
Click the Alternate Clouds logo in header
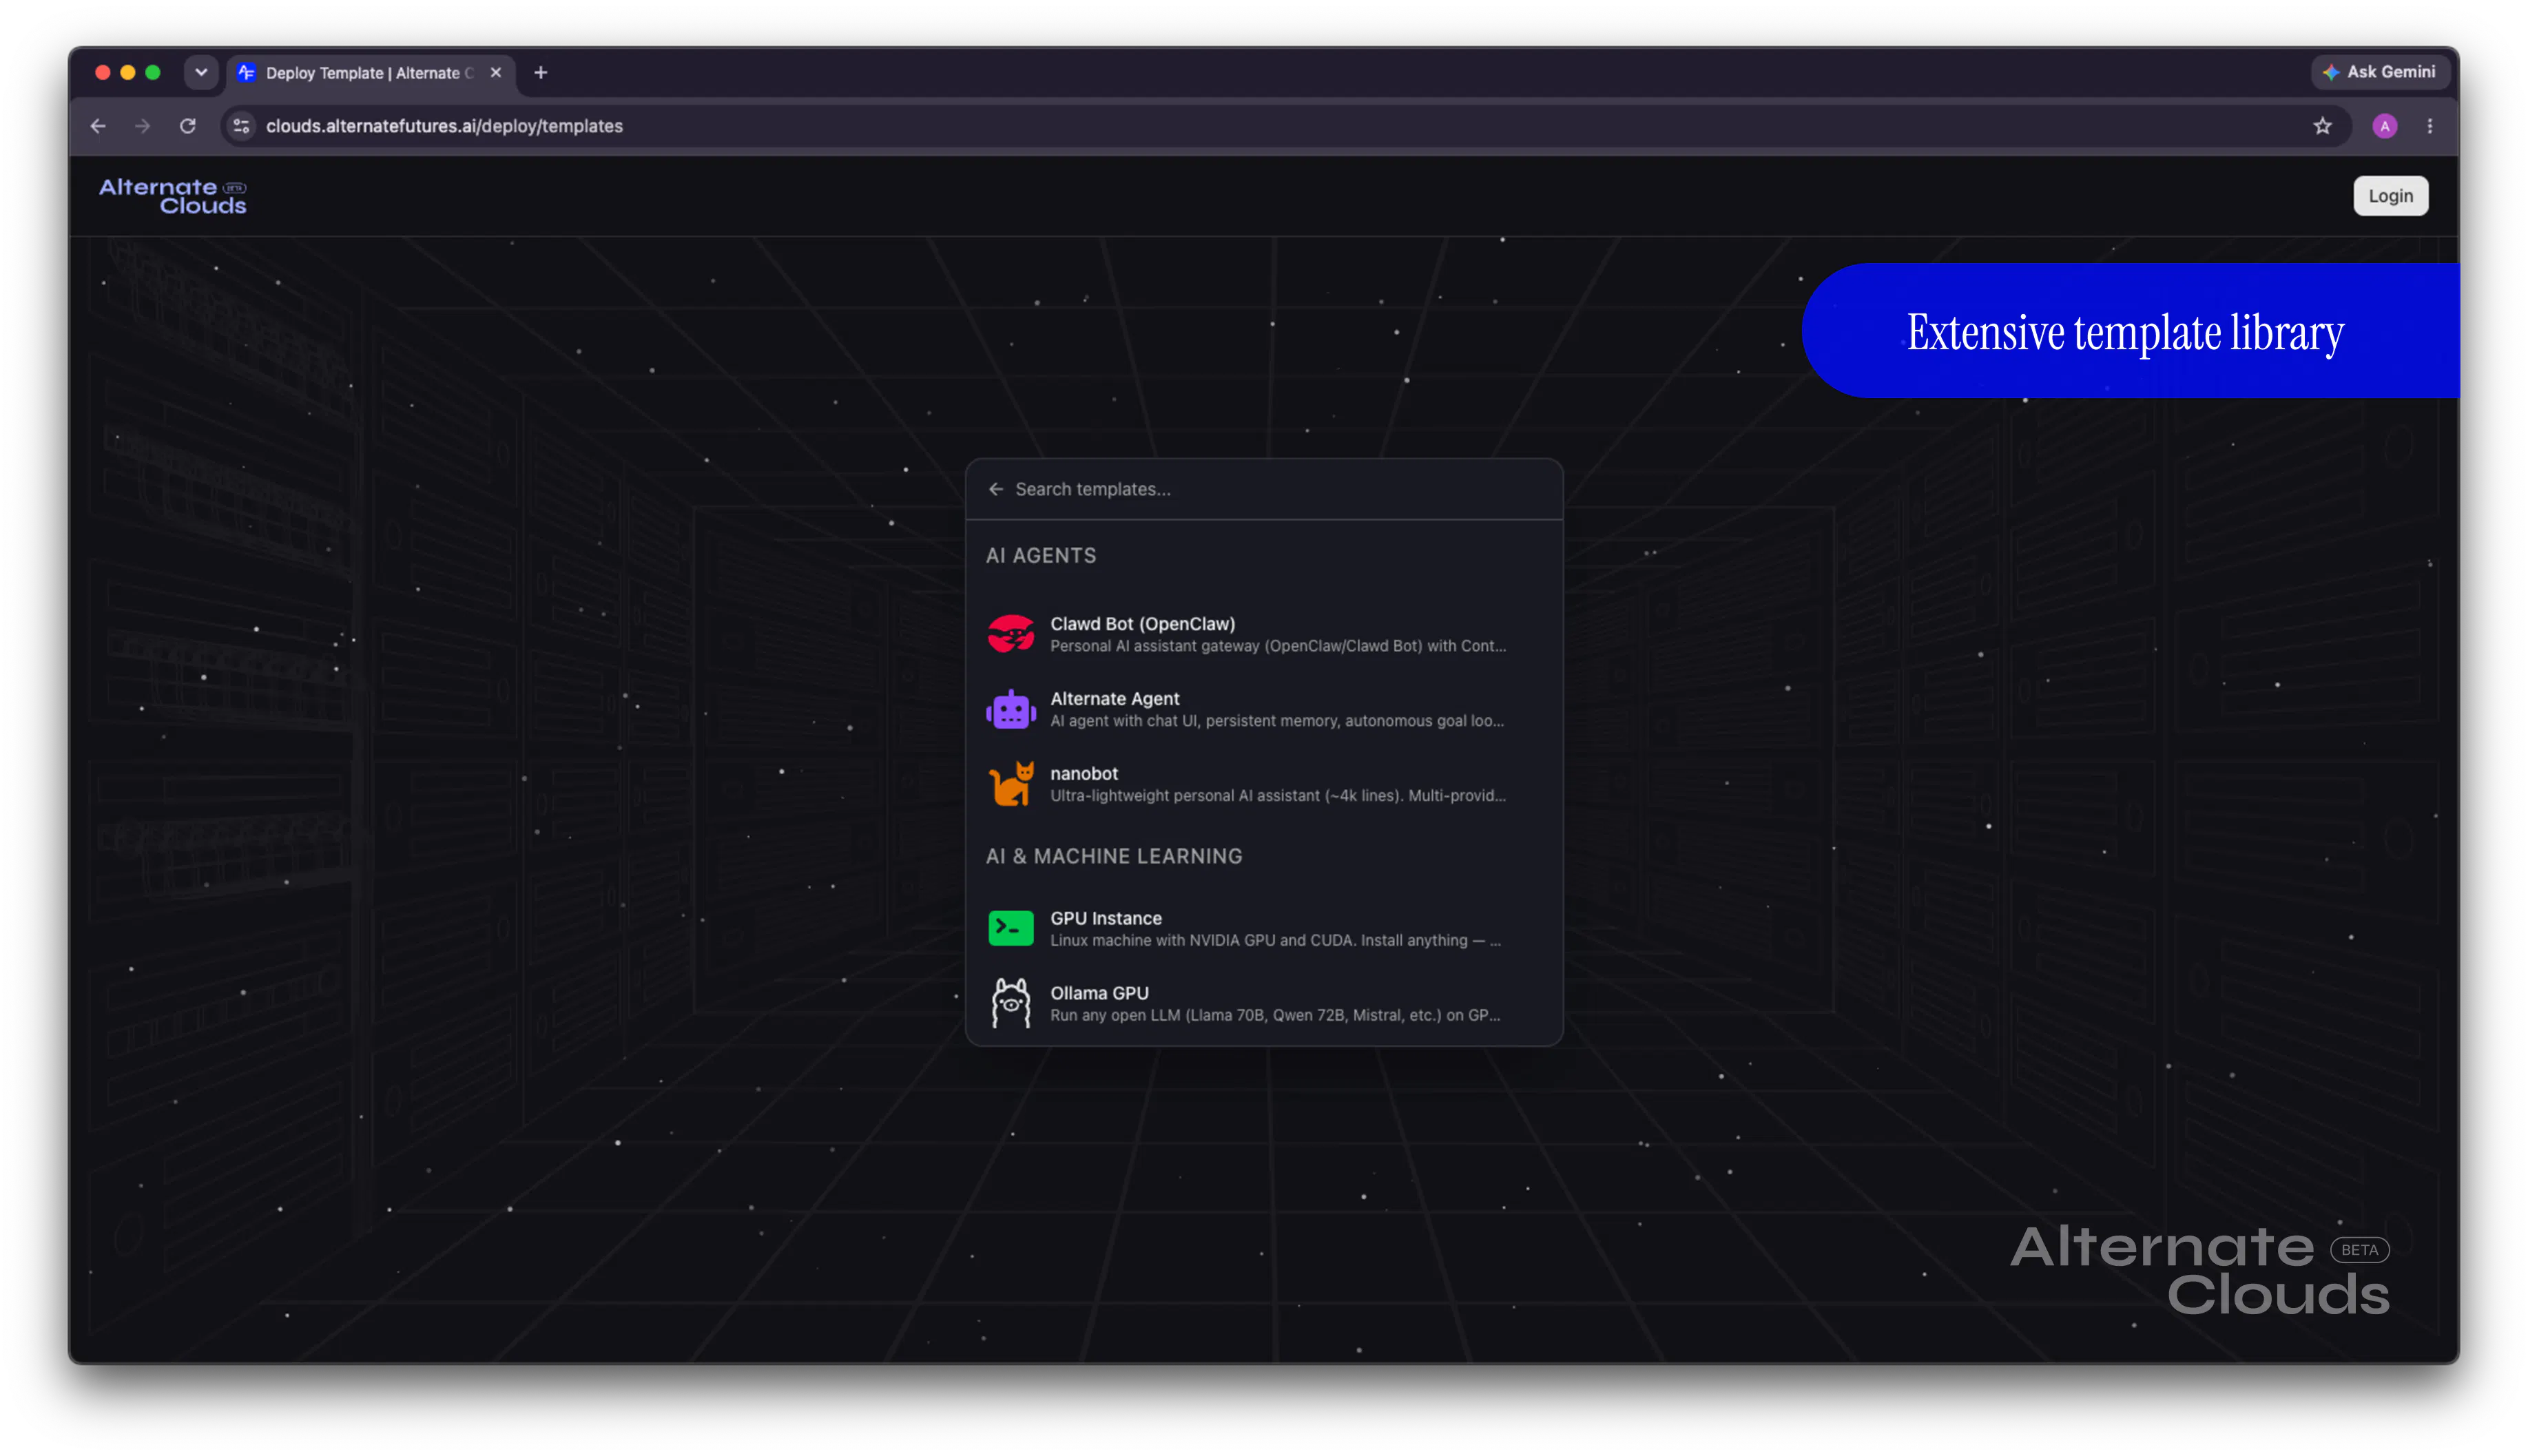coord(173,196)
